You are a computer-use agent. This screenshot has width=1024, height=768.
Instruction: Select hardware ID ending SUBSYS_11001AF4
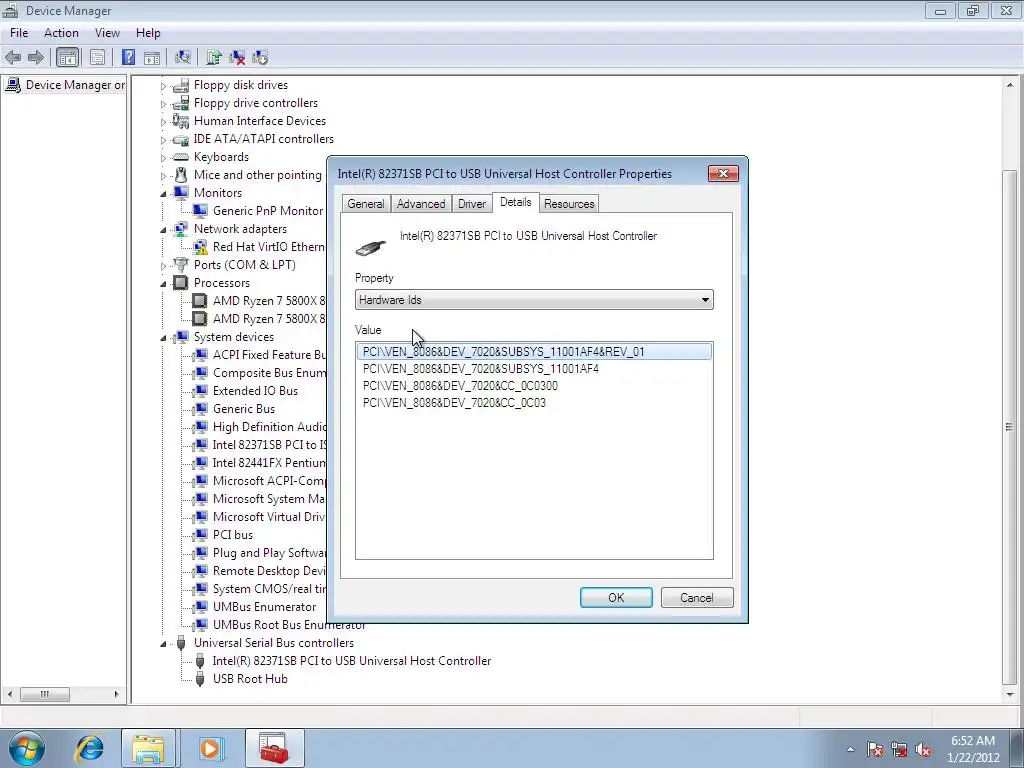point(481,368)
